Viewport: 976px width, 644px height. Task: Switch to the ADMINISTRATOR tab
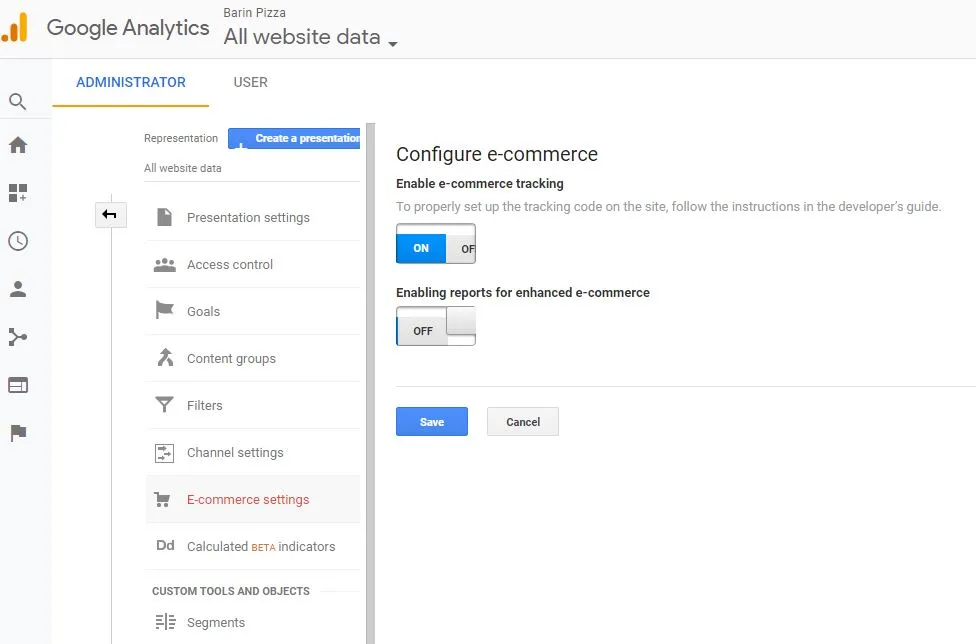pyautogui.click(x=131, y=82)
